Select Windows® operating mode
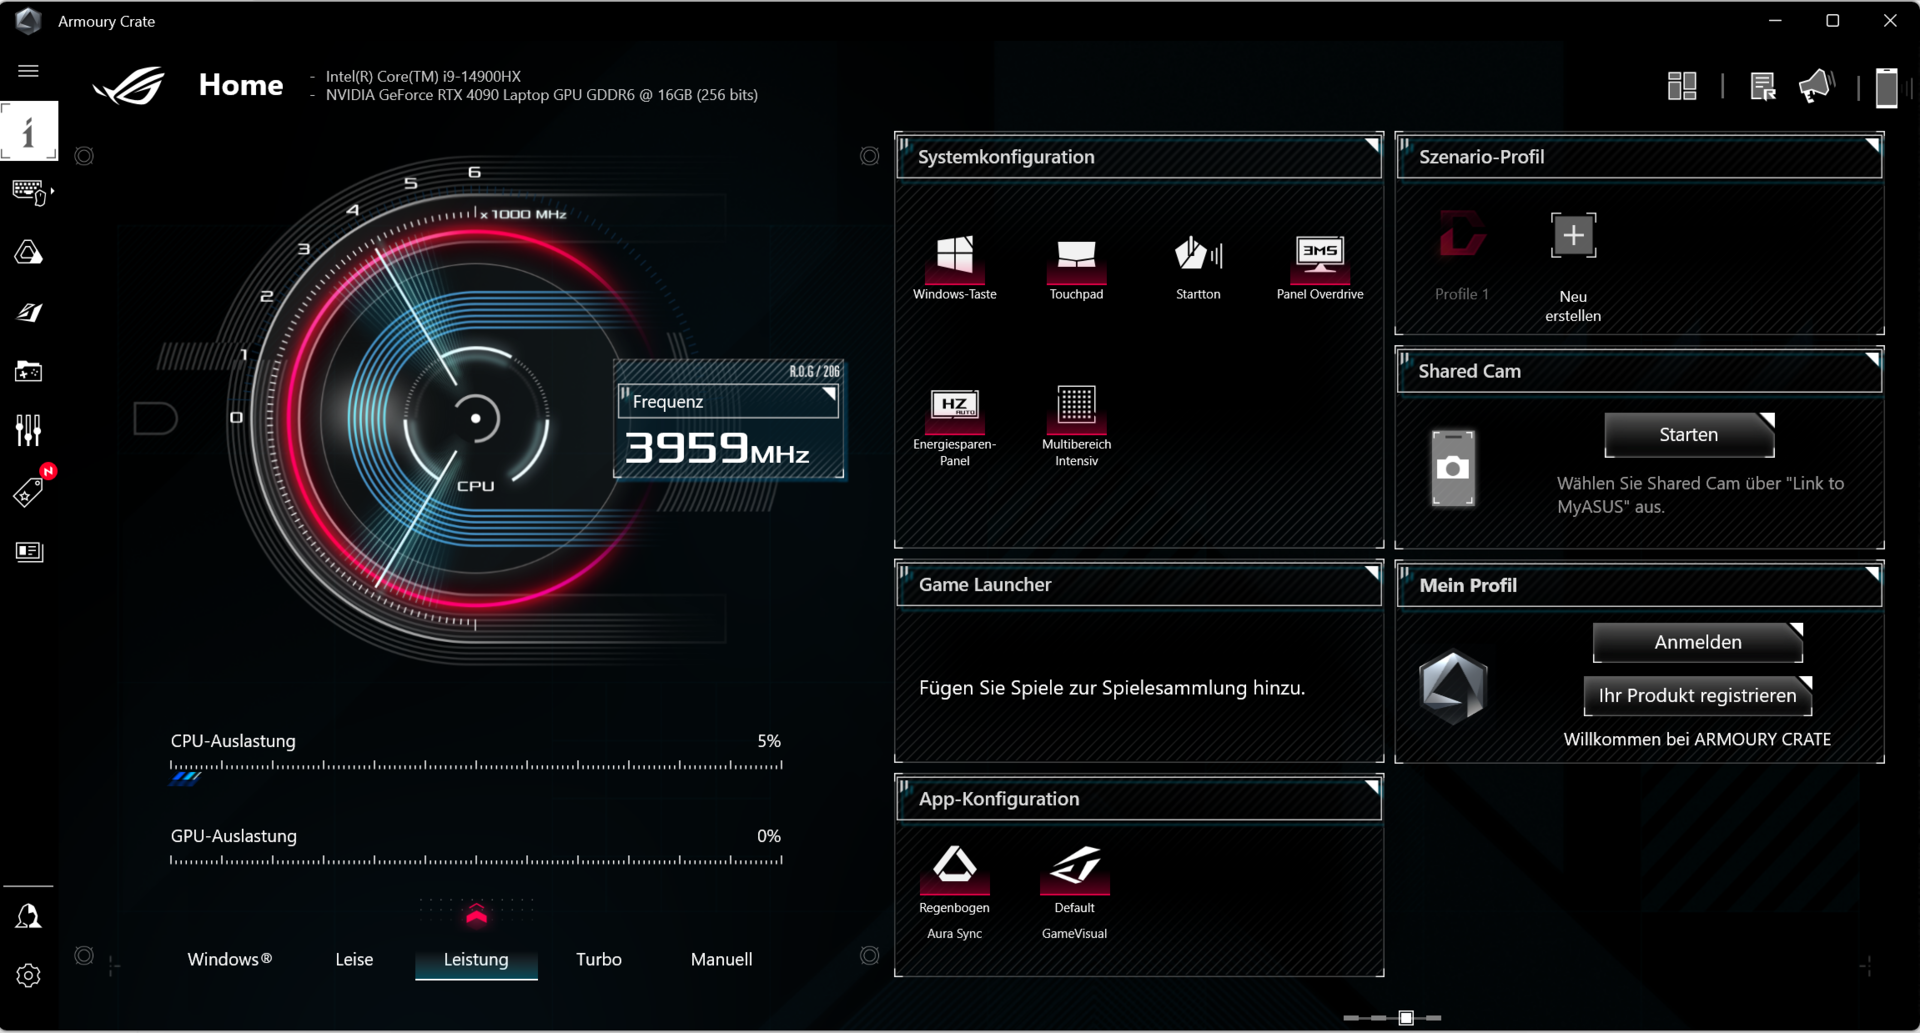 click(x=230, y=959)
